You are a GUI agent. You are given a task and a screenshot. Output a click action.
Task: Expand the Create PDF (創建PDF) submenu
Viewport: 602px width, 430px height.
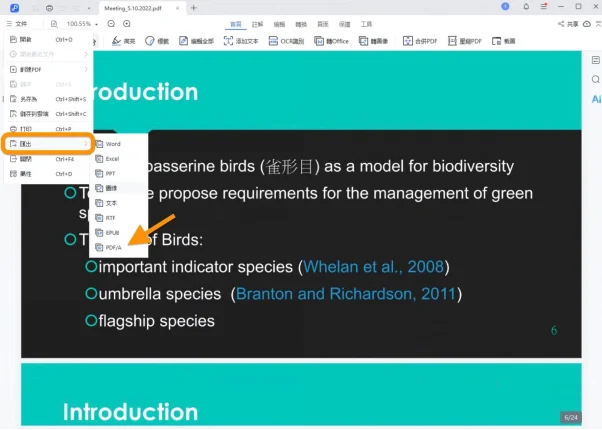pyautogui.click(x=48, y=69)
